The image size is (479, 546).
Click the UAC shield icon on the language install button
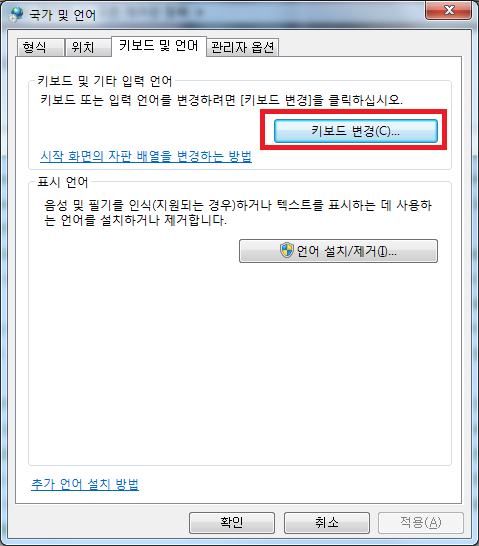click(286, 250)
